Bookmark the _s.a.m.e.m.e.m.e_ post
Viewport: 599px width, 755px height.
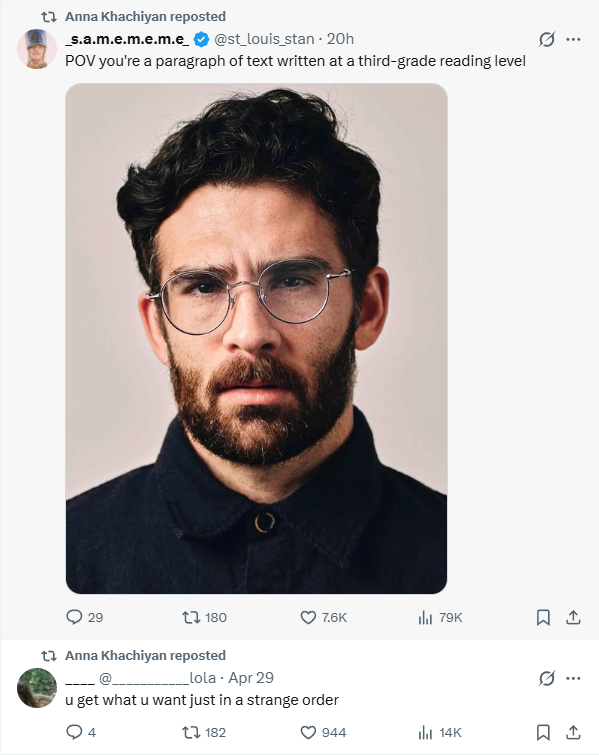point(543,617)
